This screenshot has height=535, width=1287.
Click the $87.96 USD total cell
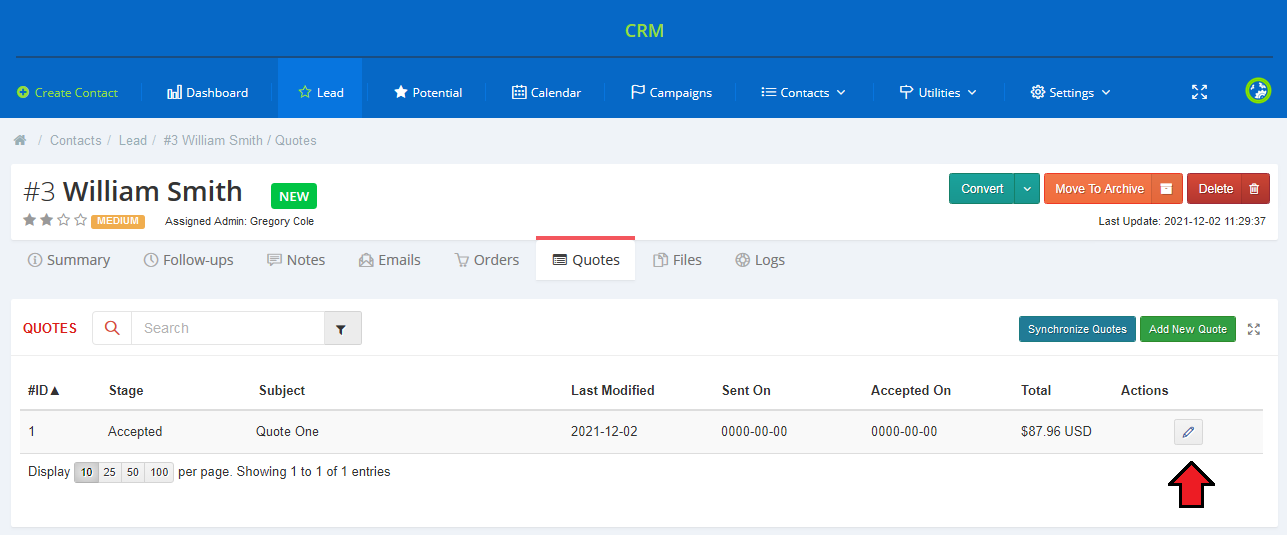point(1056,432)
